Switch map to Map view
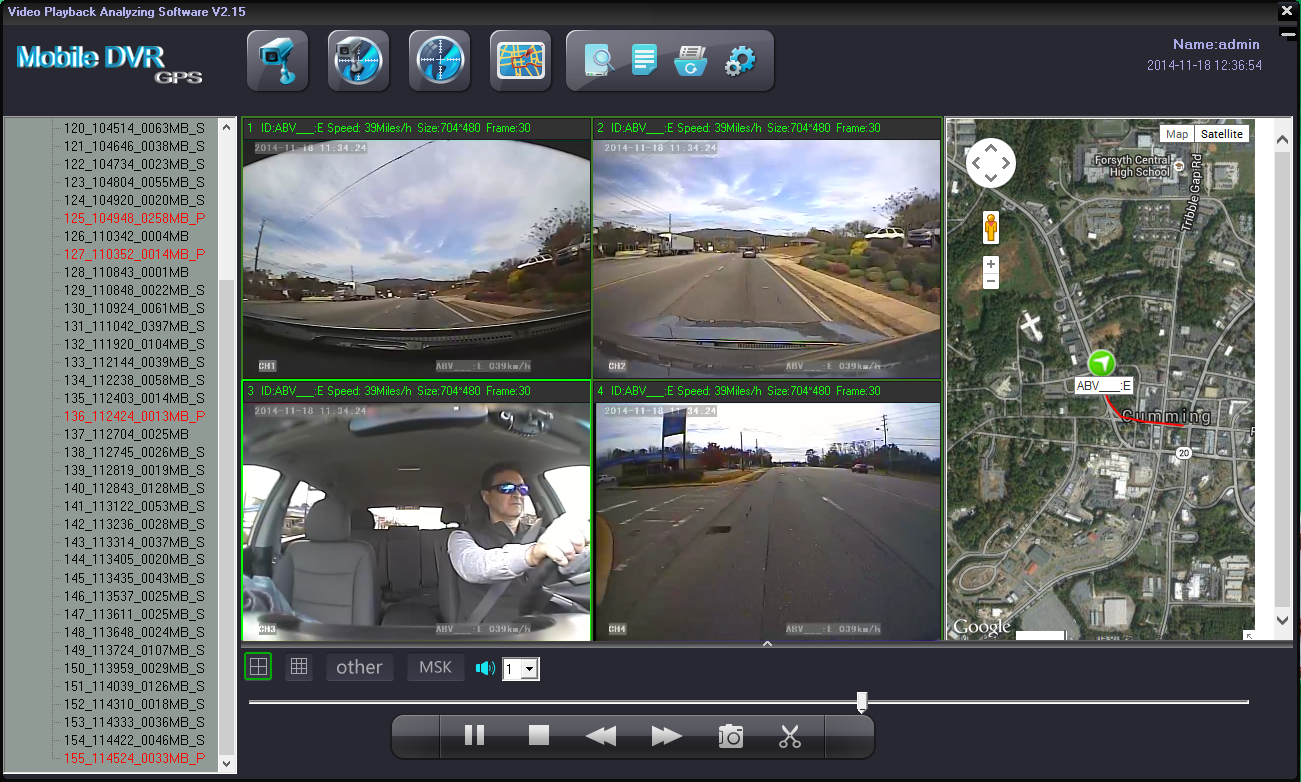This screenshot has height=782, width=1301. pos(1177,134)
